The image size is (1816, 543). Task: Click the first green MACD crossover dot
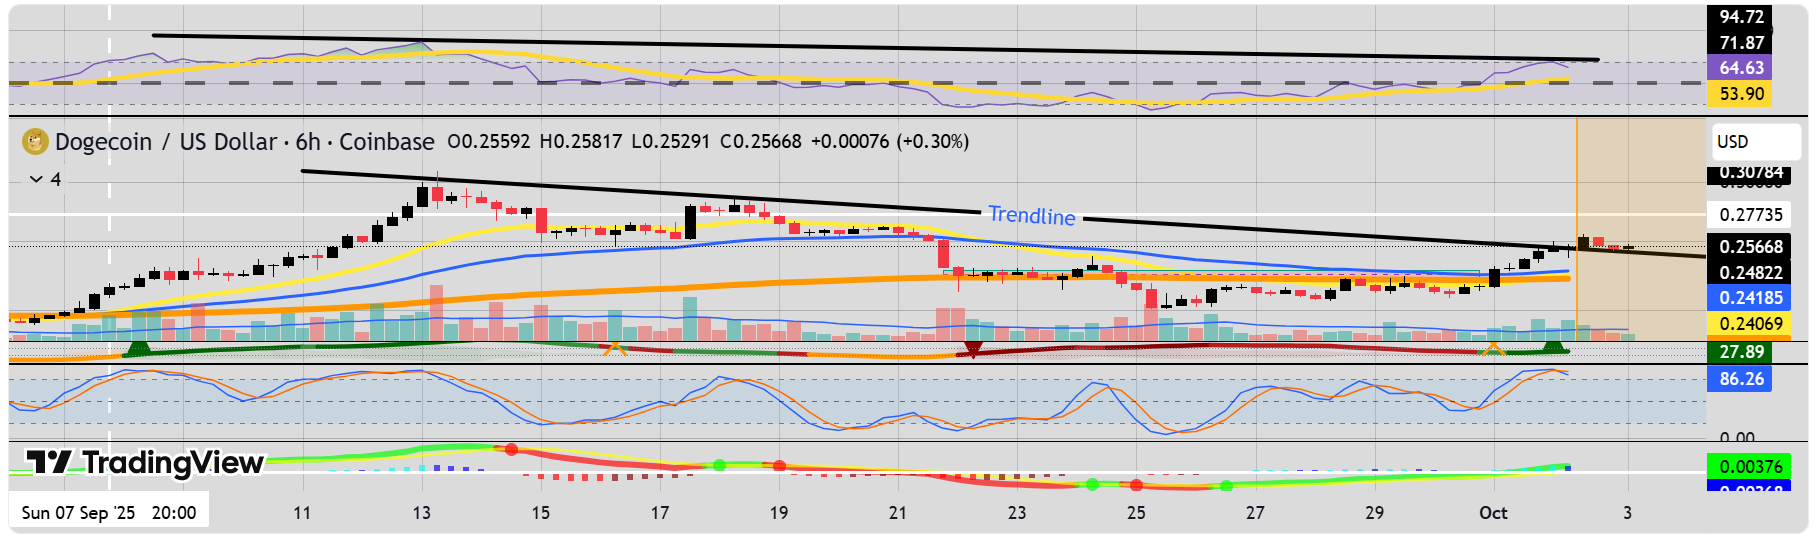(719, 465)
